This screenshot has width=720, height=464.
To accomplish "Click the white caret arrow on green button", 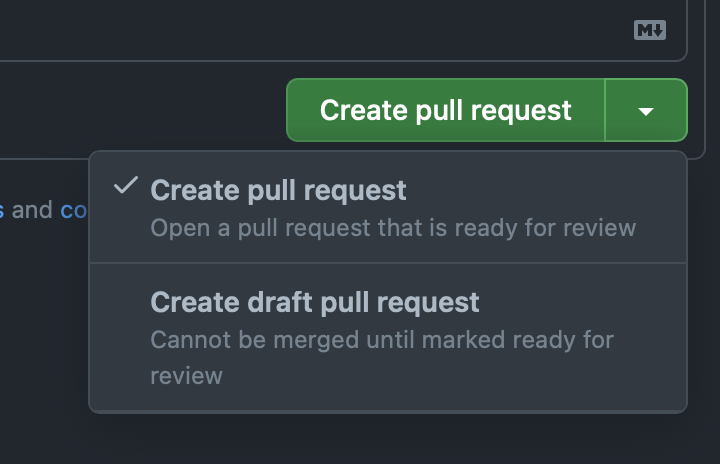I will 646,111.
